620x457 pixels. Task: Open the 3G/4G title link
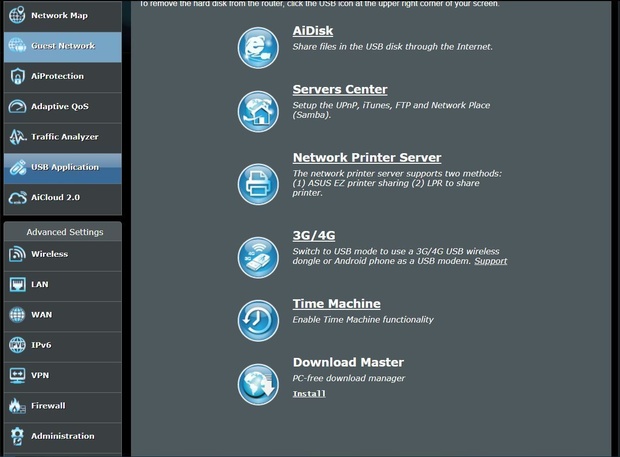point(314,236)
